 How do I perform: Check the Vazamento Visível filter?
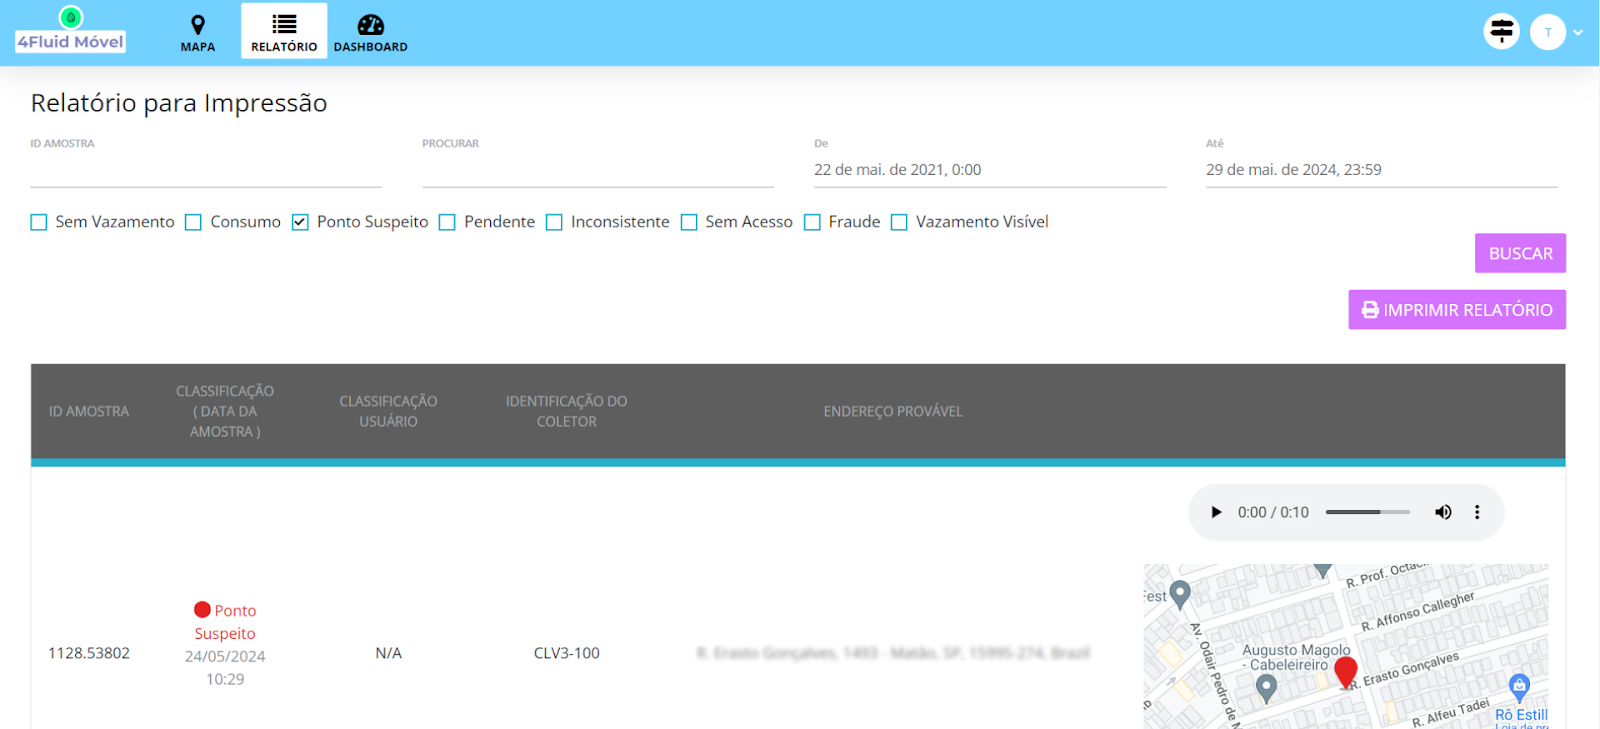pos(899,222)
